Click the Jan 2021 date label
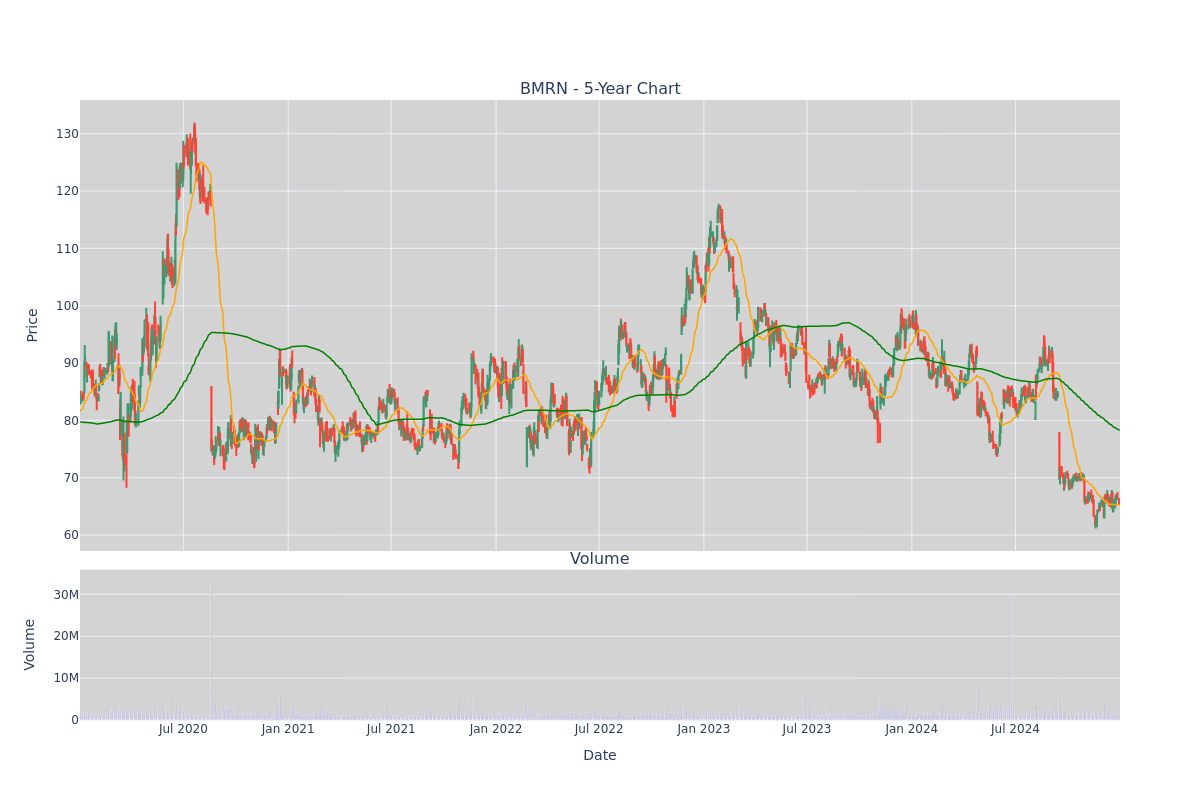Screen dimensions: 1200x800 tap(288, 729)
